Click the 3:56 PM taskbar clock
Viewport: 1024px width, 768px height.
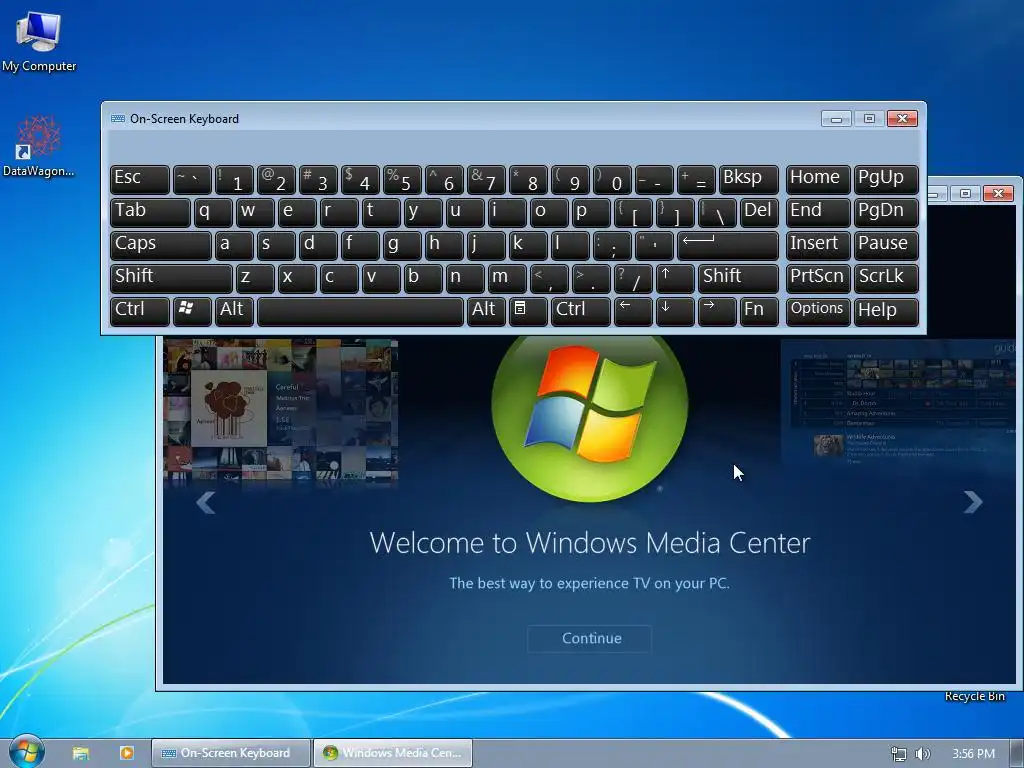point(973,754)
